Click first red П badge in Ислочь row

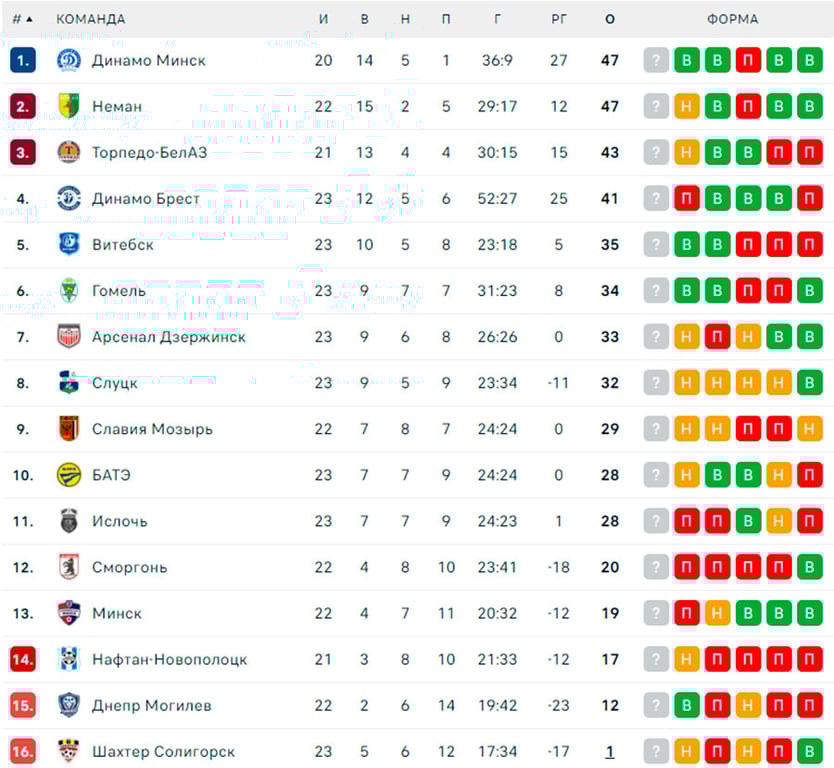[x=686, y=521]
